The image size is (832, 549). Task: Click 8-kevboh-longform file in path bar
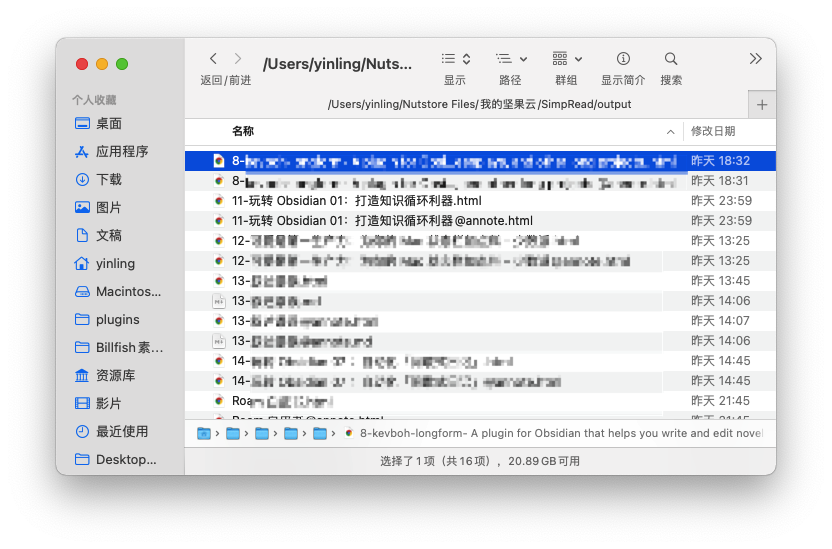pos(554,433)
